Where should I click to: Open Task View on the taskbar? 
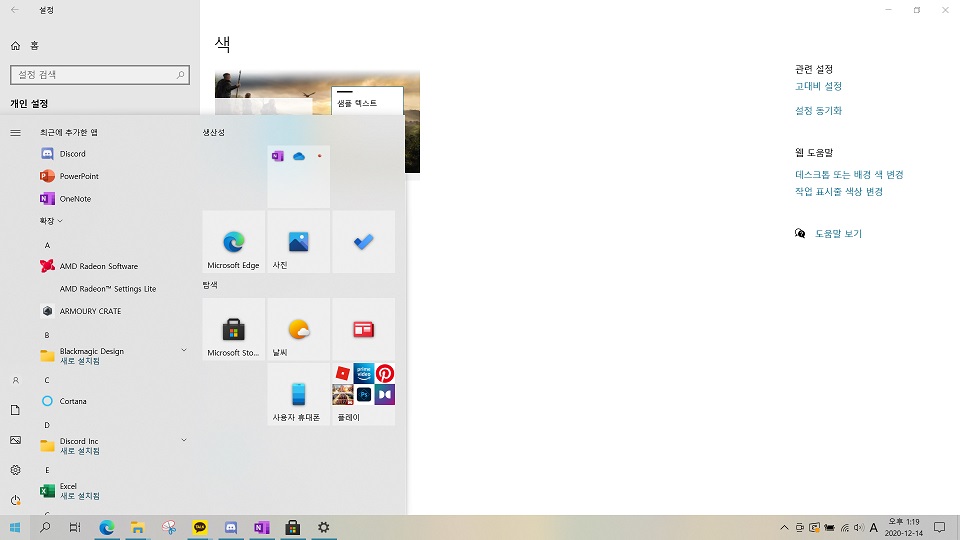tap(75, 527)
